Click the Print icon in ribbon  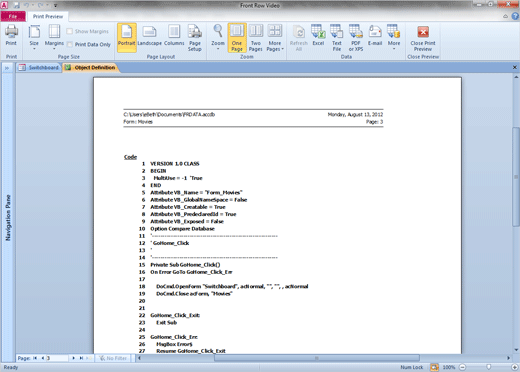click(11, 36)
